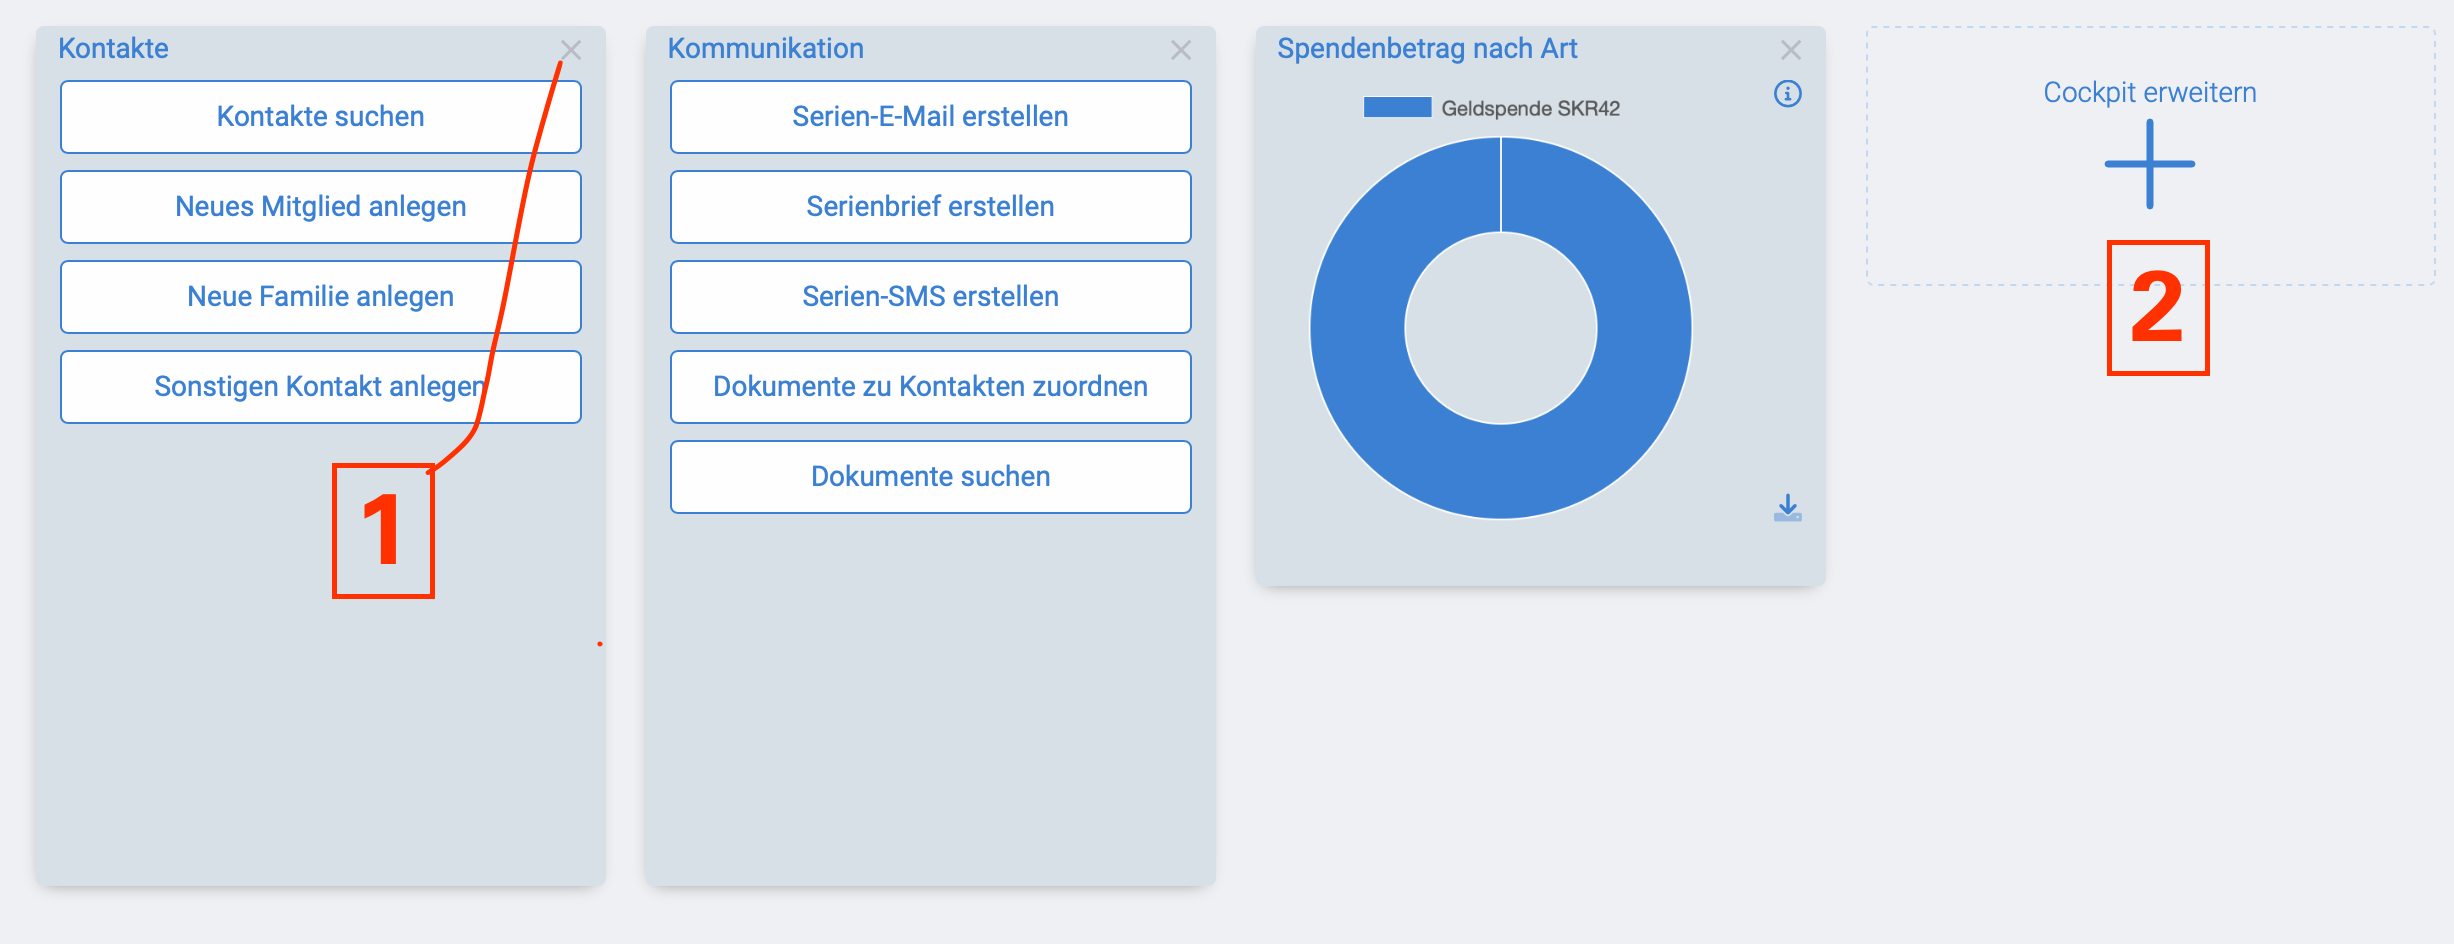Choose Sonstigen Kontakt anlegen
Image resolution: width=2454 pixels, height=944 pixels.
[320, 387]
